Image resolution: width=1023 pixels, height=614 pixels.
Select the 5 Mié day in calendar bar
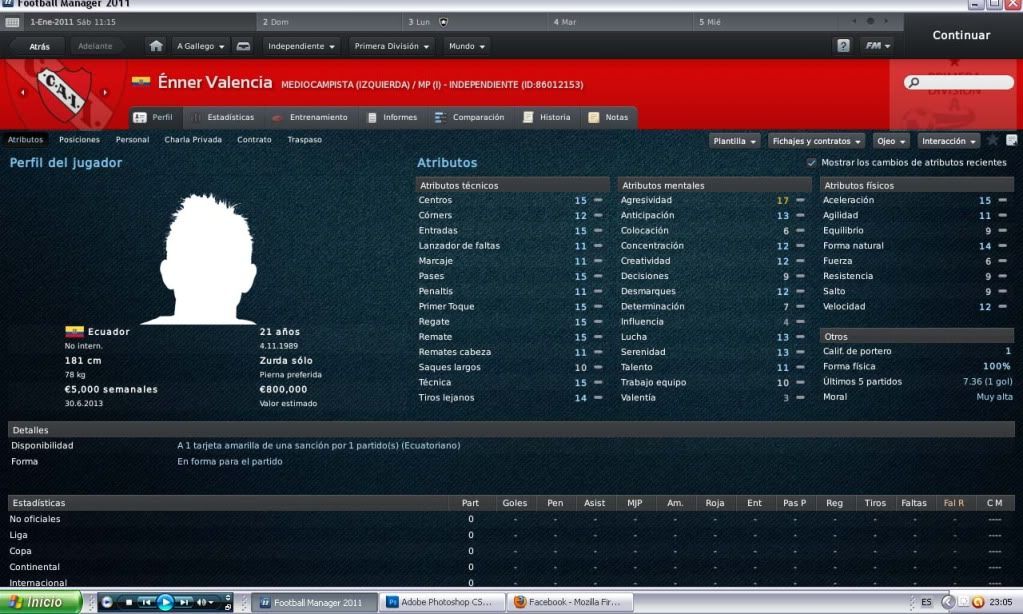(765, 22)
